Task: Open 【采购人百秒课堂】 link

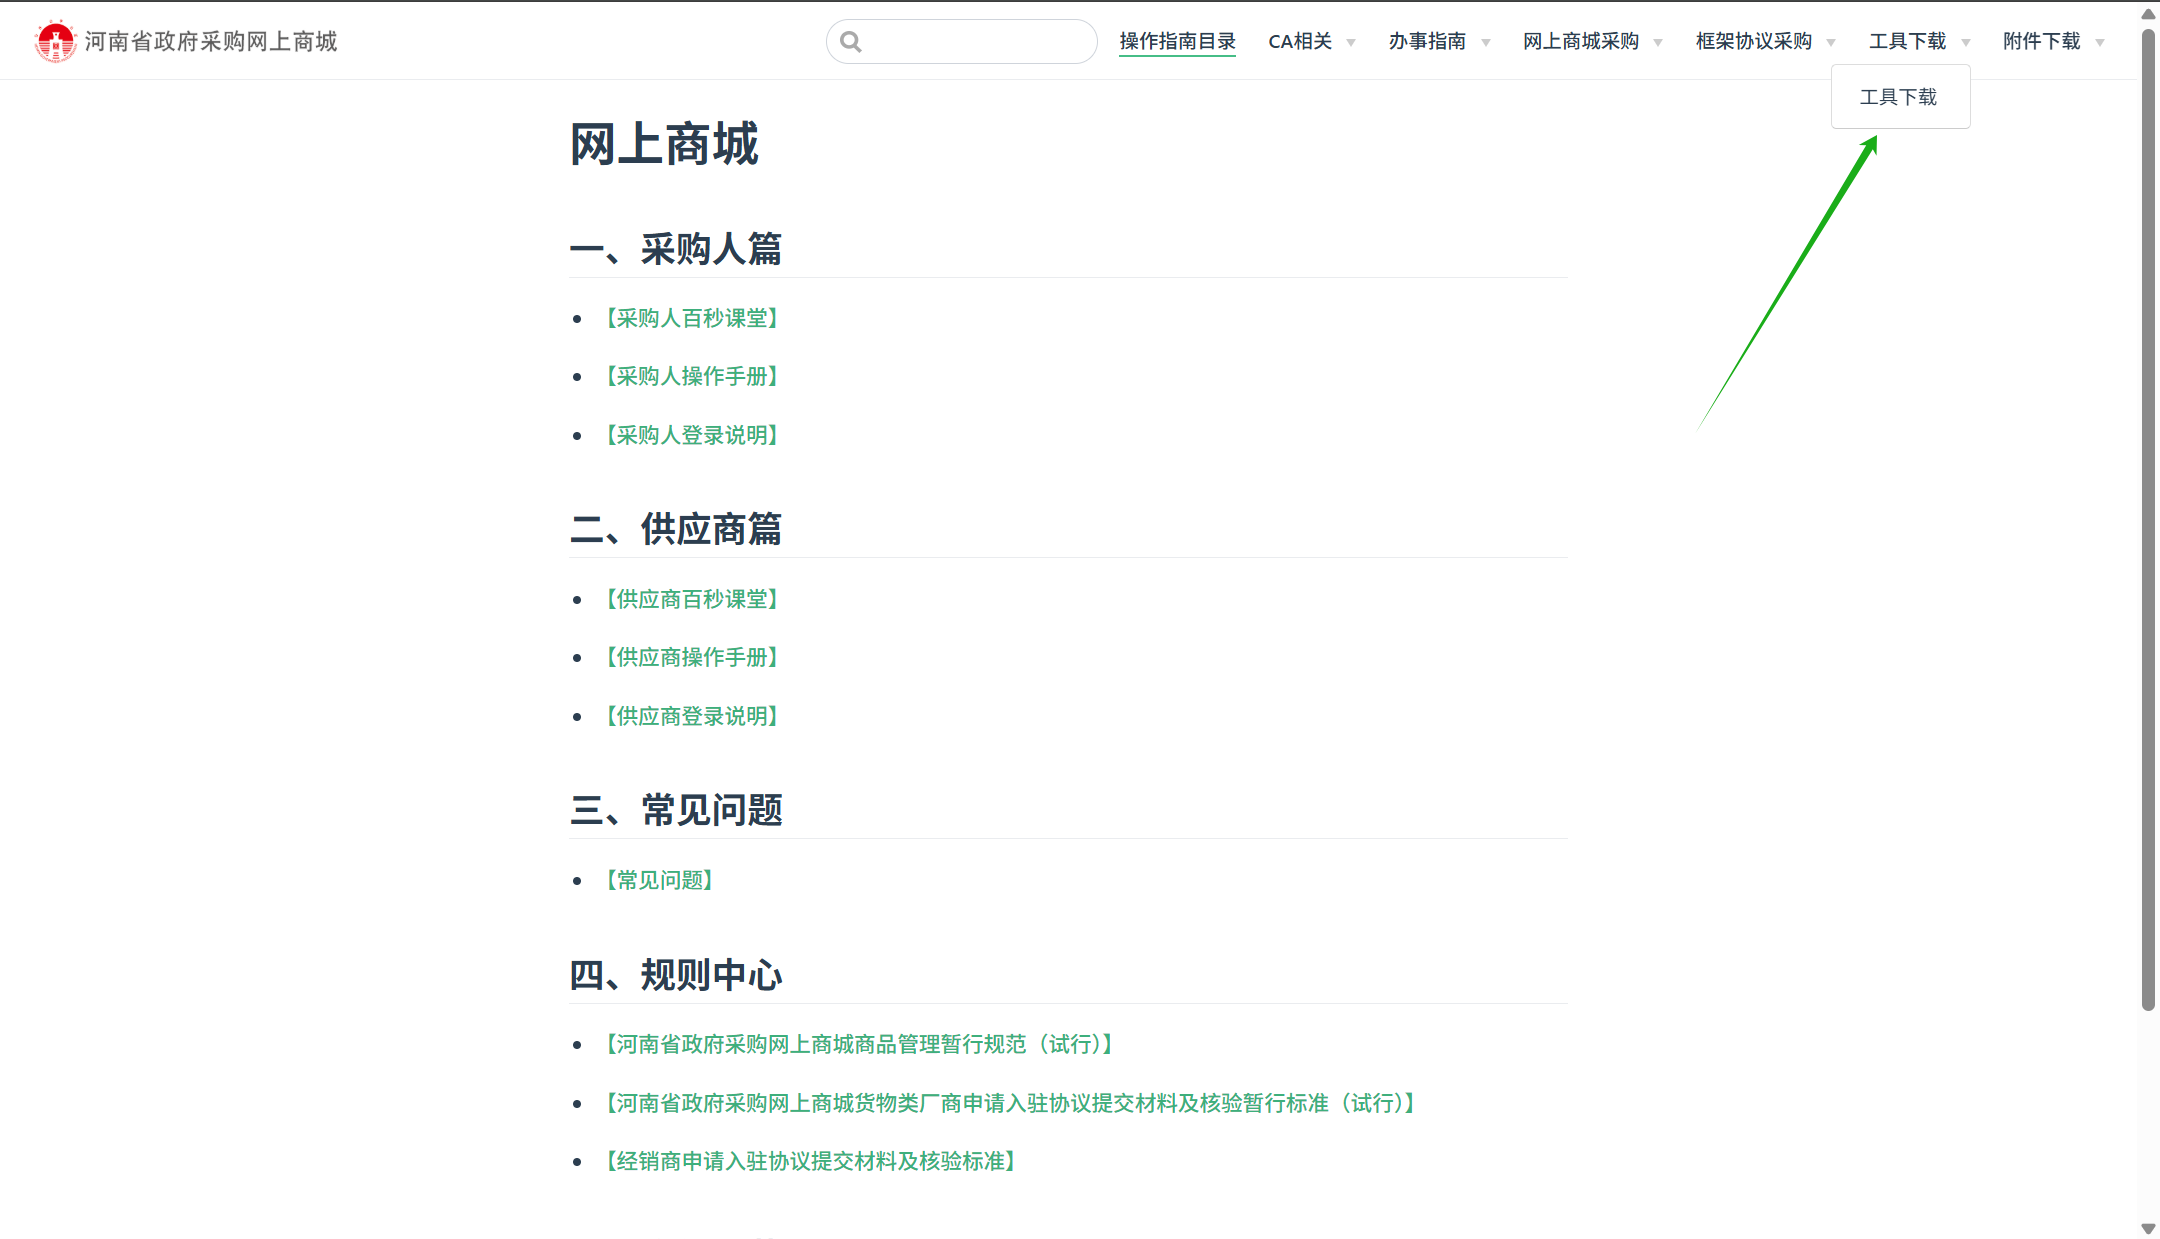Action: [x=692, y=318]
